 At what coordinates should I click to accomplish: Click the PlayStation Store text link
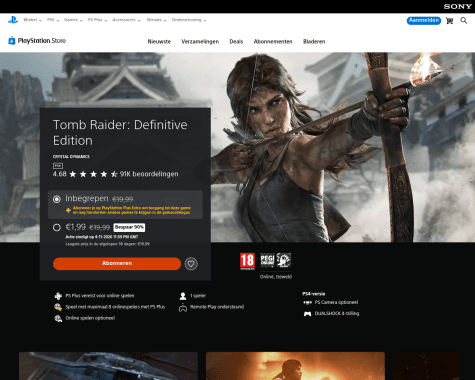[x=42, y=41]
